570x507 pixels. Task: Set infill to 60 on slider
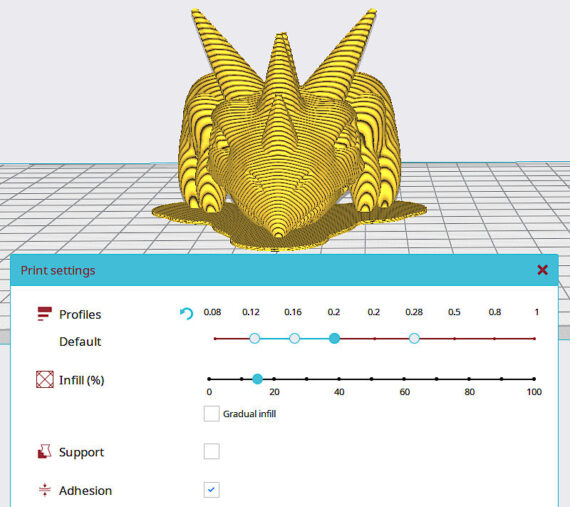click(404, 379)
